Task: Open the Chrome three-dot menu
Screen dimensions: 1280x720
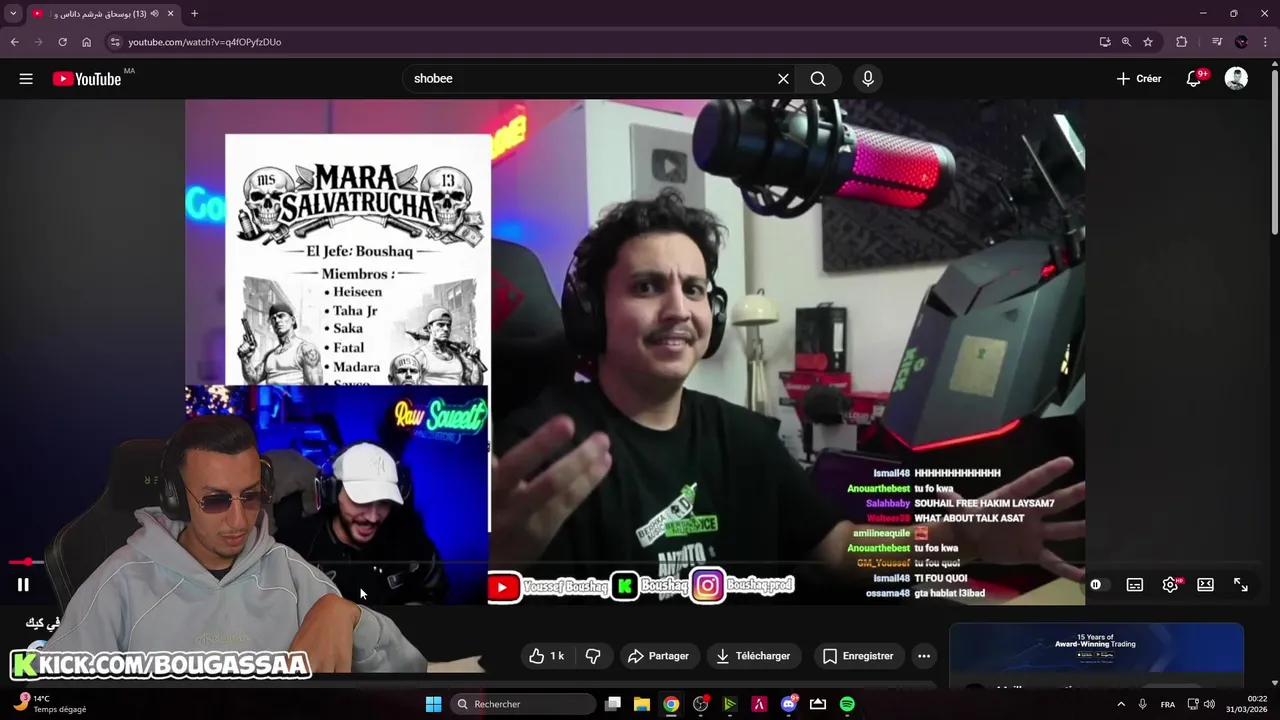Action: 1264,42
